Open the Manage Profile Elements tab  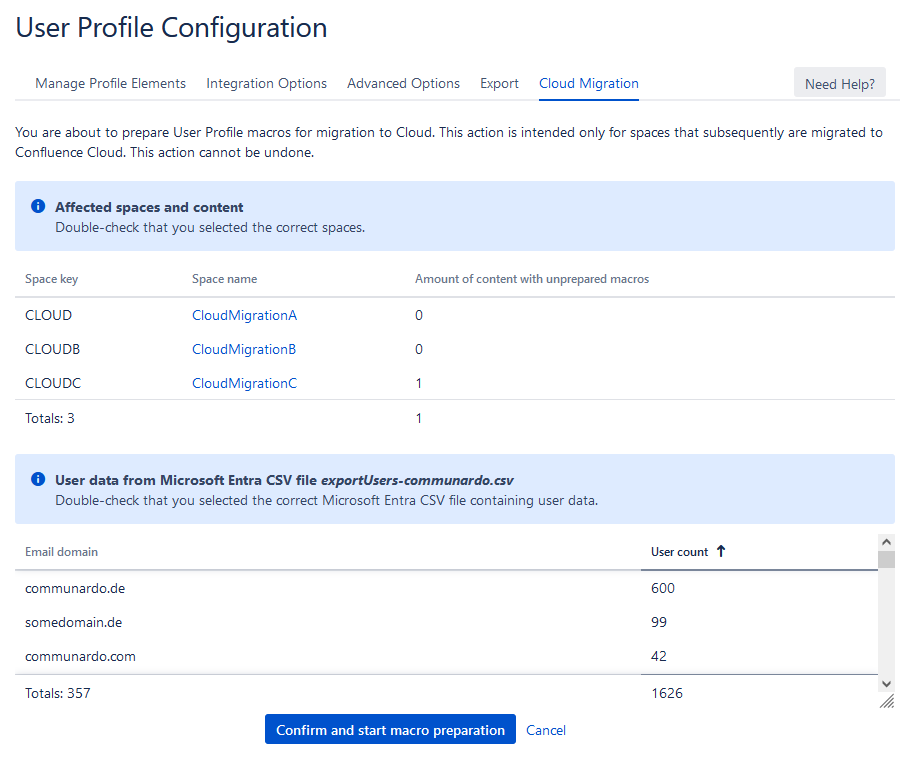[x=110, y=83]
